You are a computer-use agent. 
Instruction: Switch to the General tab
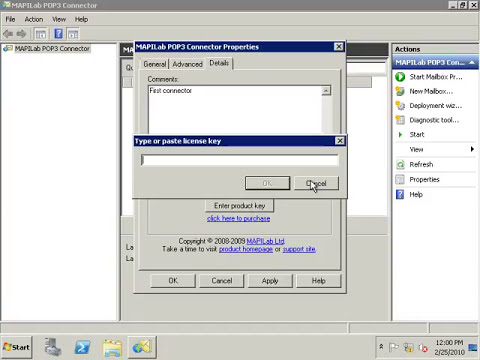155,64
